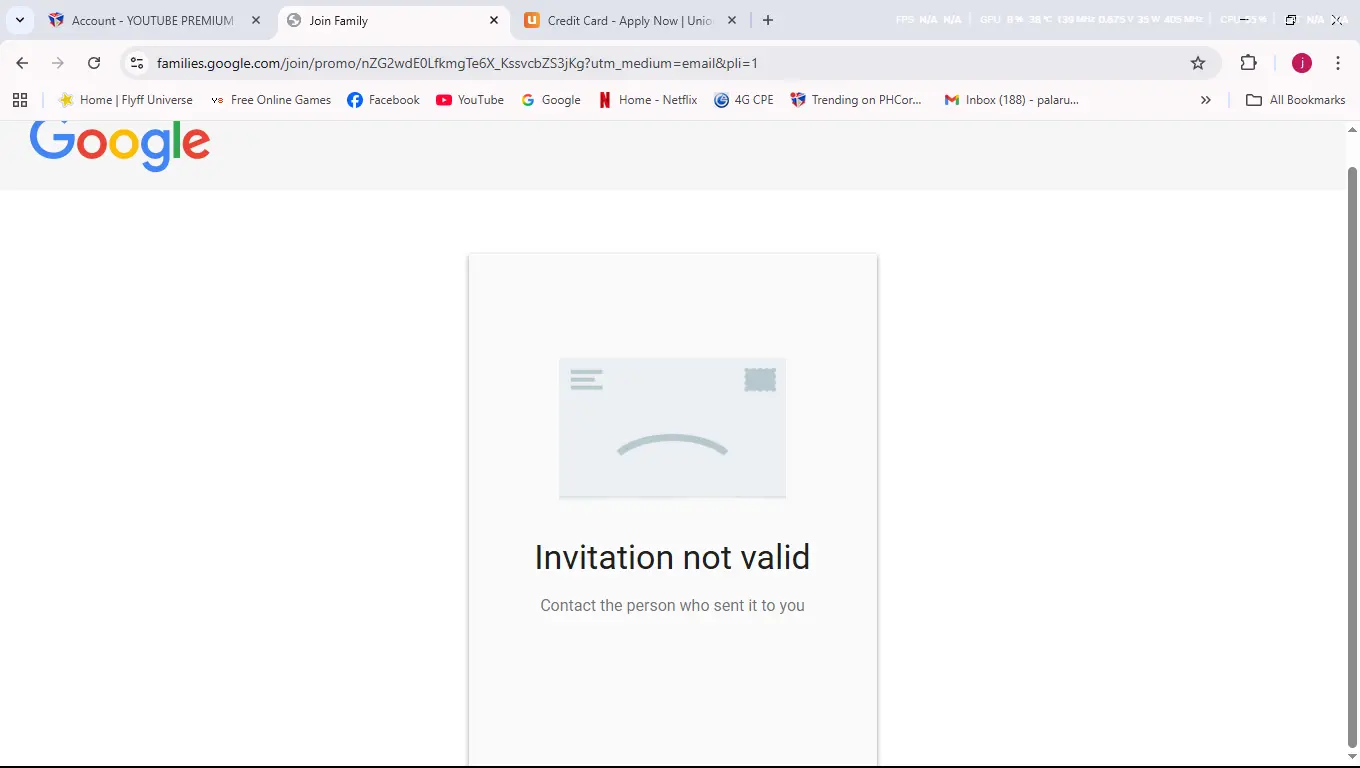The image size is (1360, 768).
Task: Click the sad envelope illustration
Action: tap(672, 427)
